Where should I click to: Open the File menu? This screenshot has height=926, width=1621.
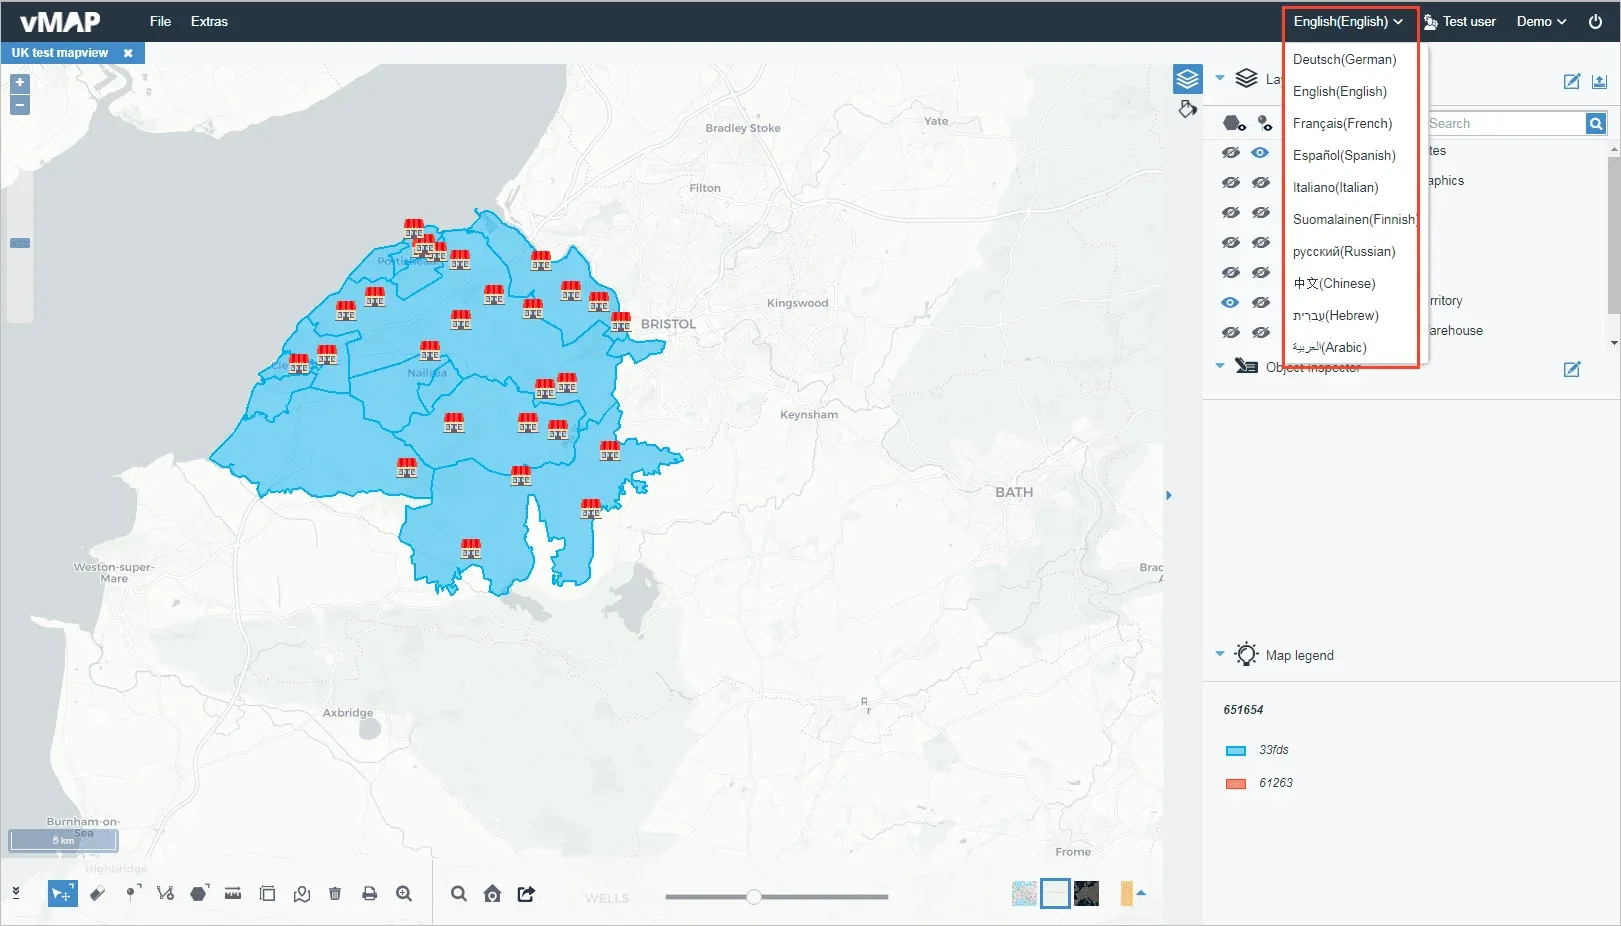(x=160, y=21)
